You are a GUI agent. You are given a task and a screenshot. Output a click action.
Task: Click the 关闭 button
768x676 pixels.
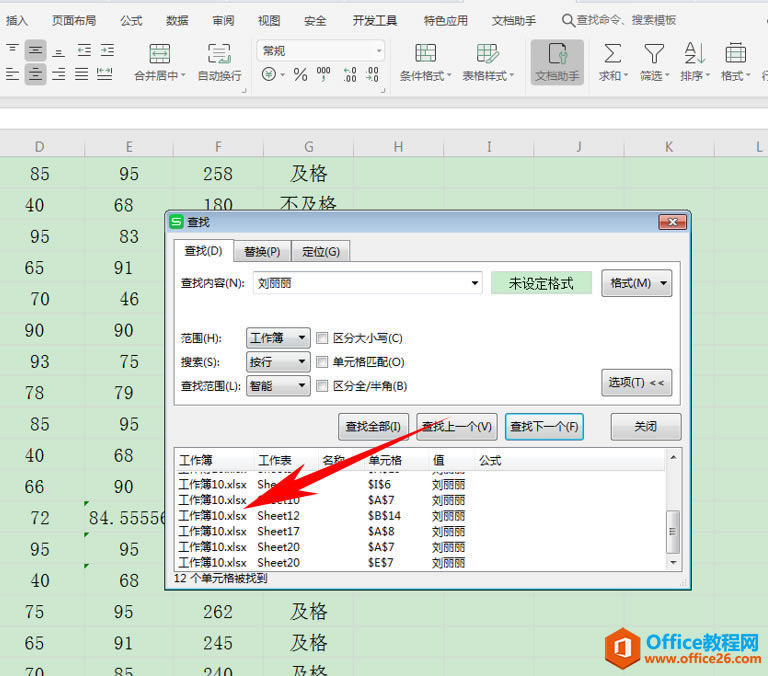646,427
